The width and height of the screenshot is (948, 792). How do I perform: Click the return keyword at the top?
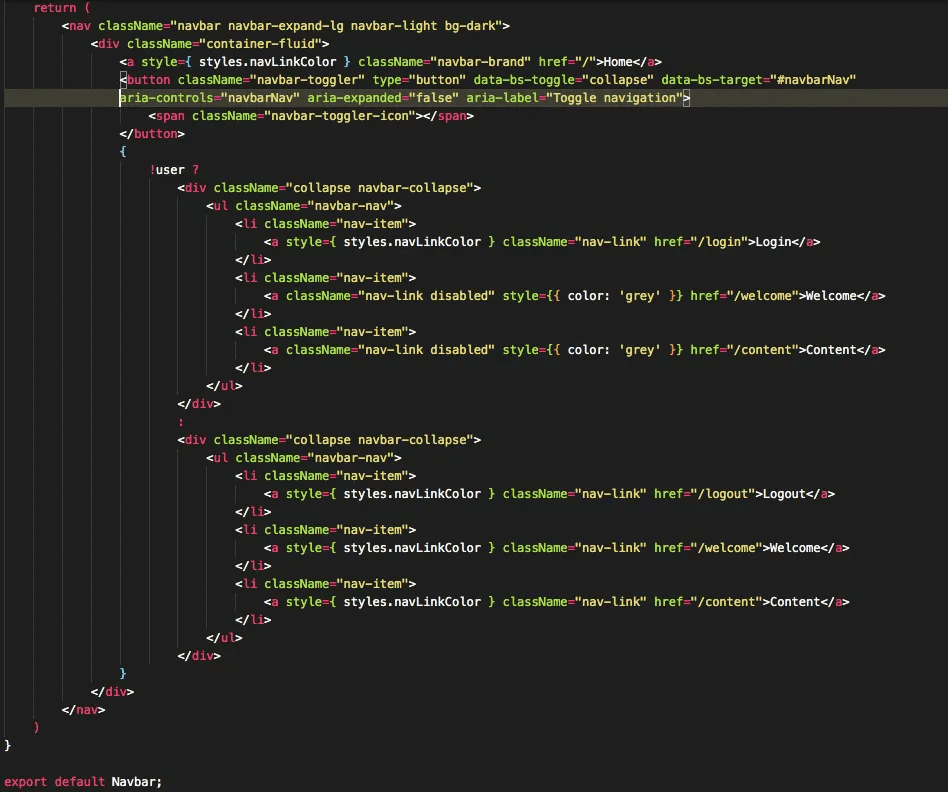(x=54, y=7)
